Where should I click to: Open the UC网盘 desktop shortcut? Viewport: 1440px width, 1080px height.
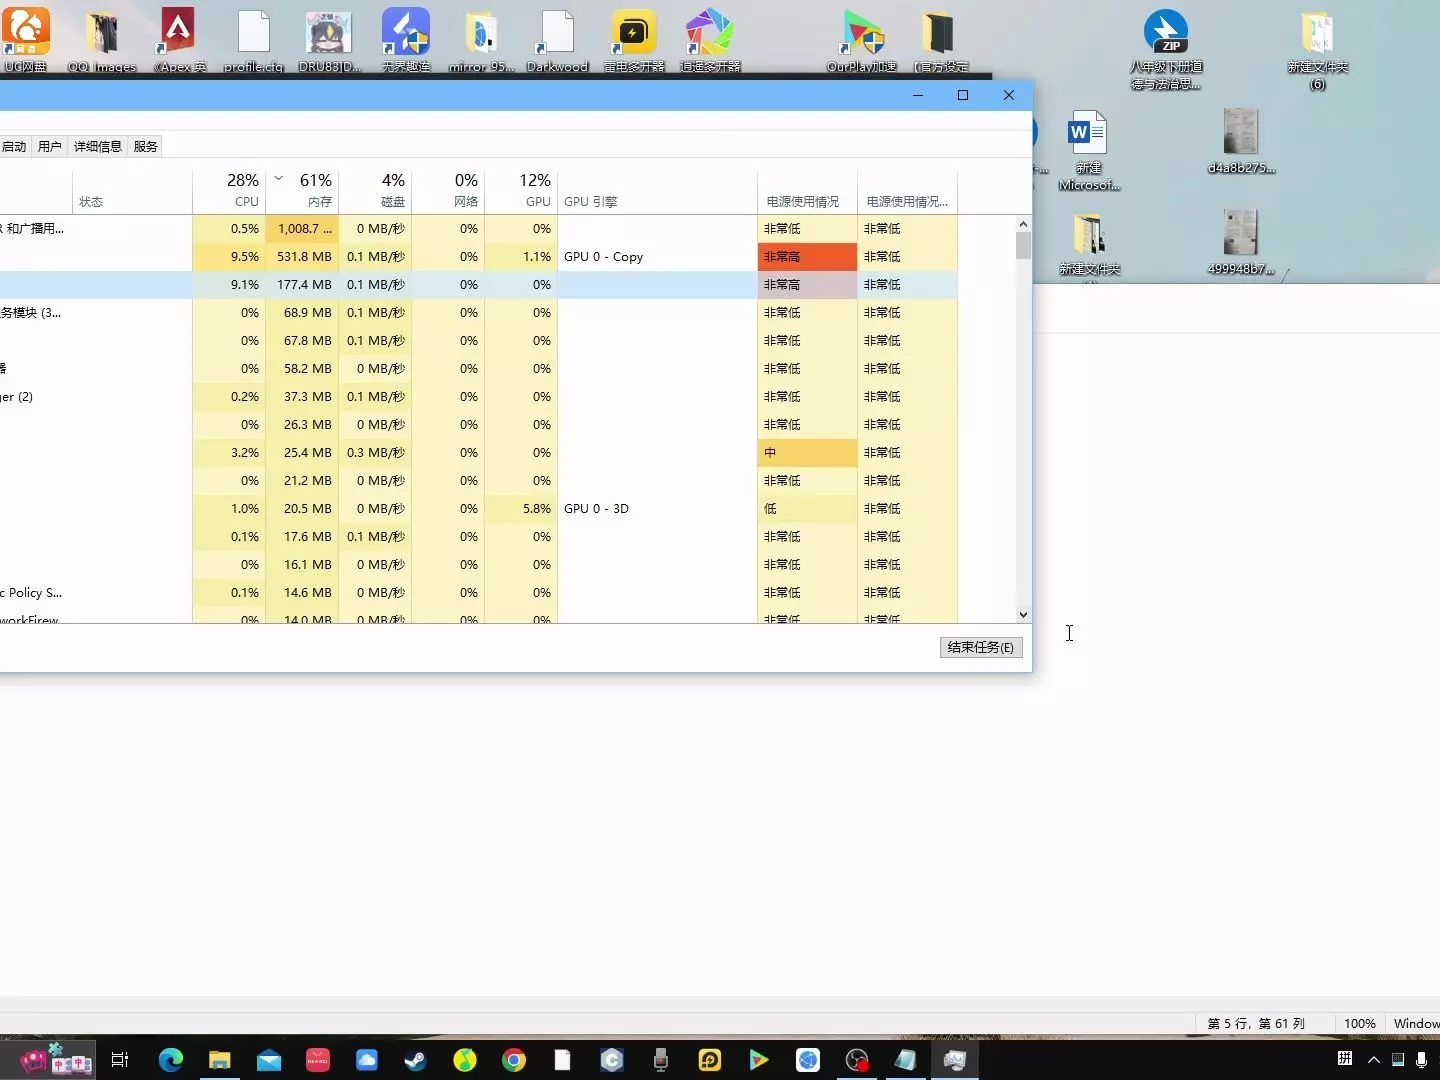tap(26, 38)
